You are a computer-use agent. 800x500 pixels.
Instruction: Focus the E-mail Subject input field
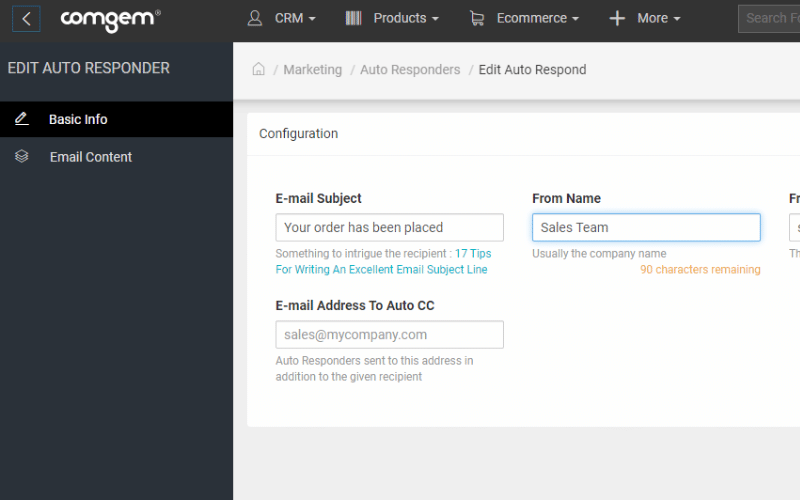click(x=389, y=228)
